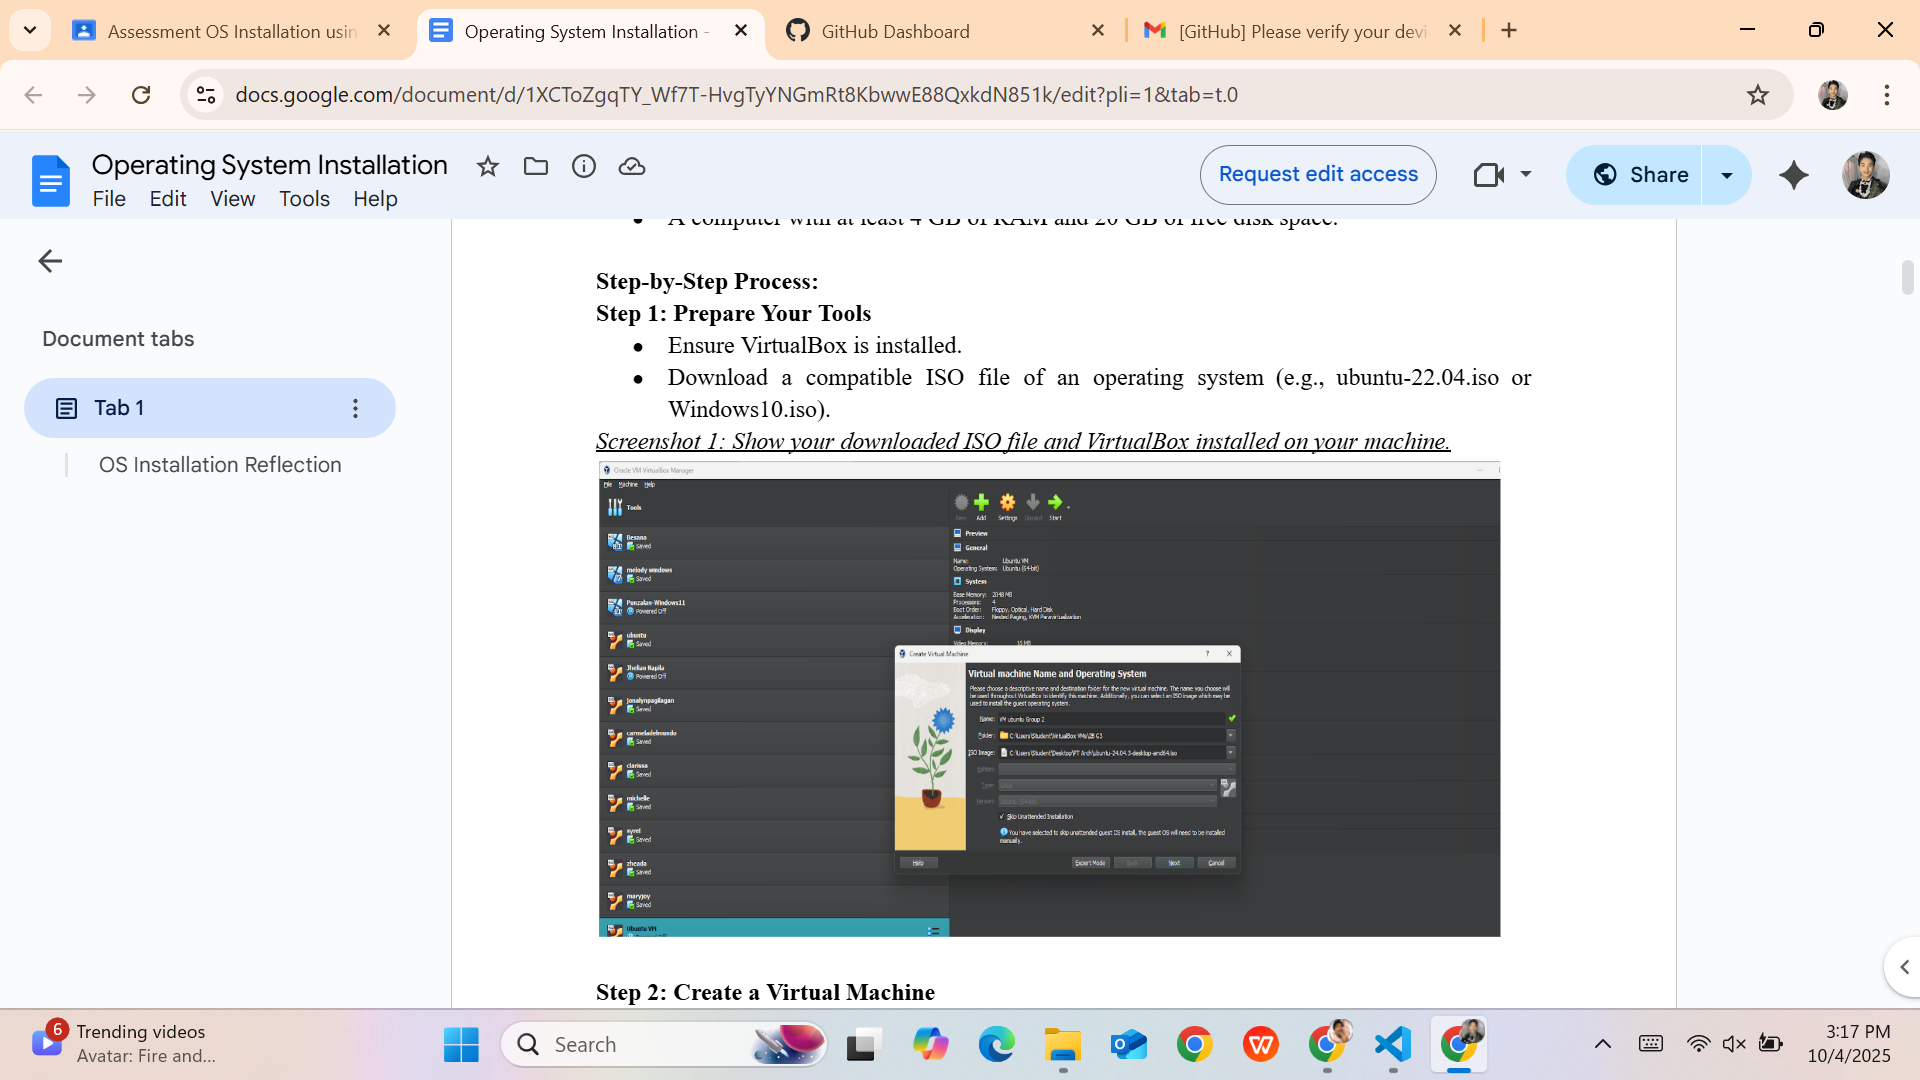This screenshot has width=1920, height=1080.
Task: Click the VirtualBox screenshot image
Action: click(x=1048, y=699)
